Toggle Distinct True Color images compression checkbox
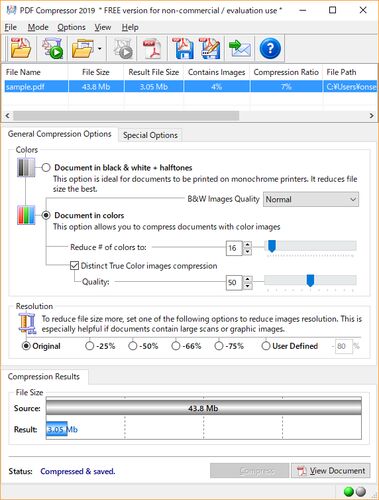Image resolution: width=379 pixels, height=500 pixels. click(x=74, y=266)
